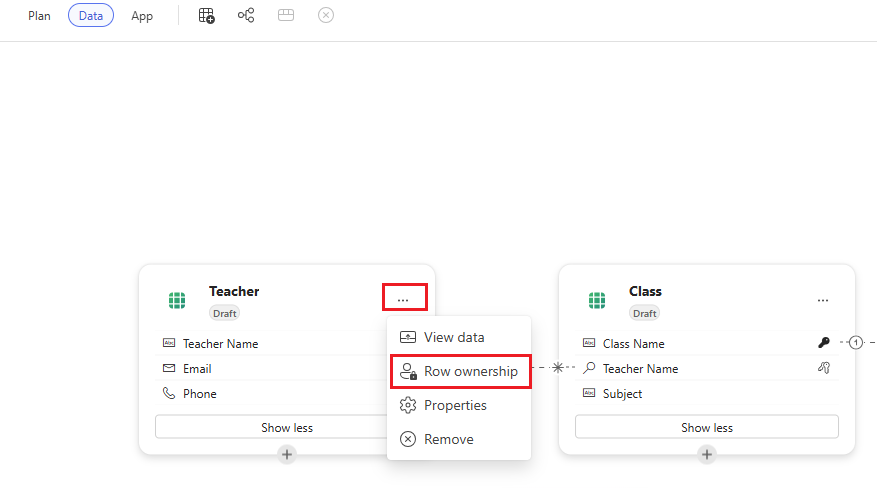Click the text type icon beside Subject
877x488 pixels.
pos(589,393)
